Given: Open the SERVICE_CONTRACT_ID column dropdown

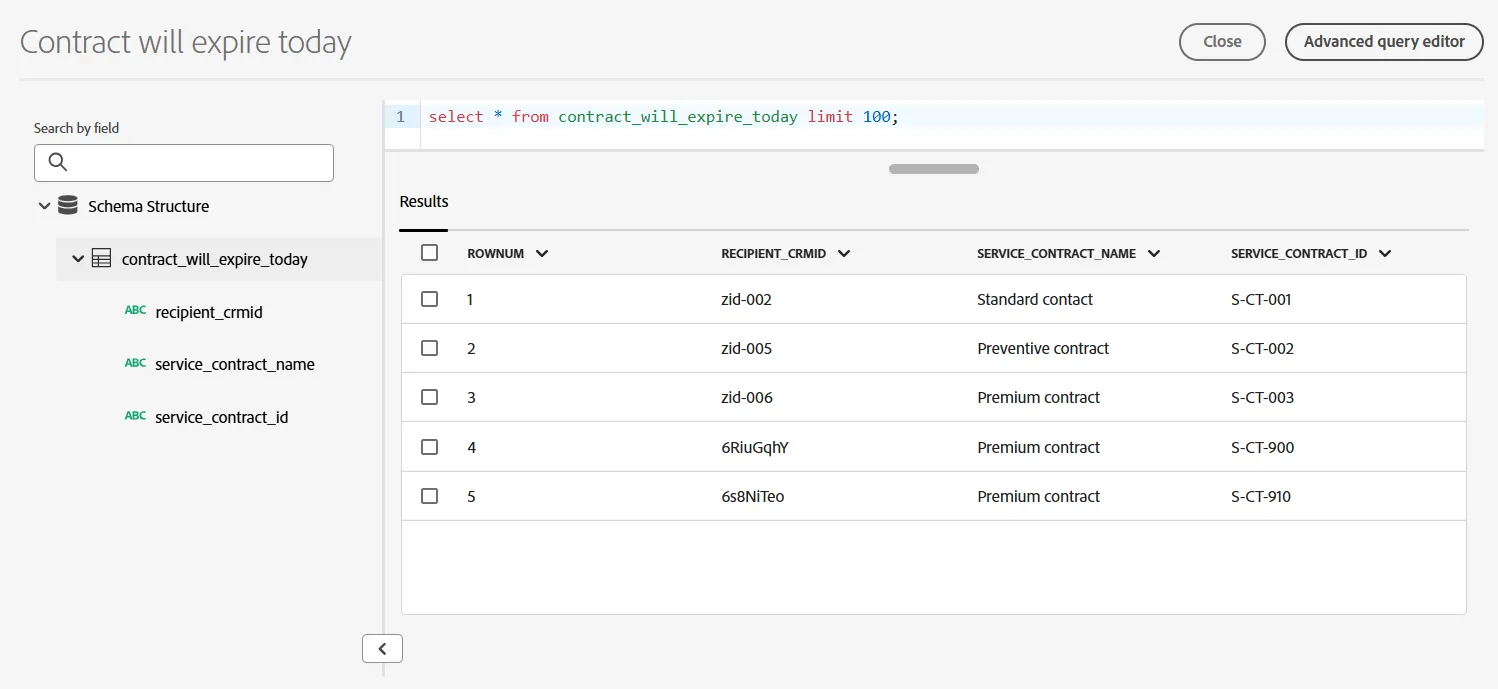Looking at the screenshot, I should click(1385, 254).
